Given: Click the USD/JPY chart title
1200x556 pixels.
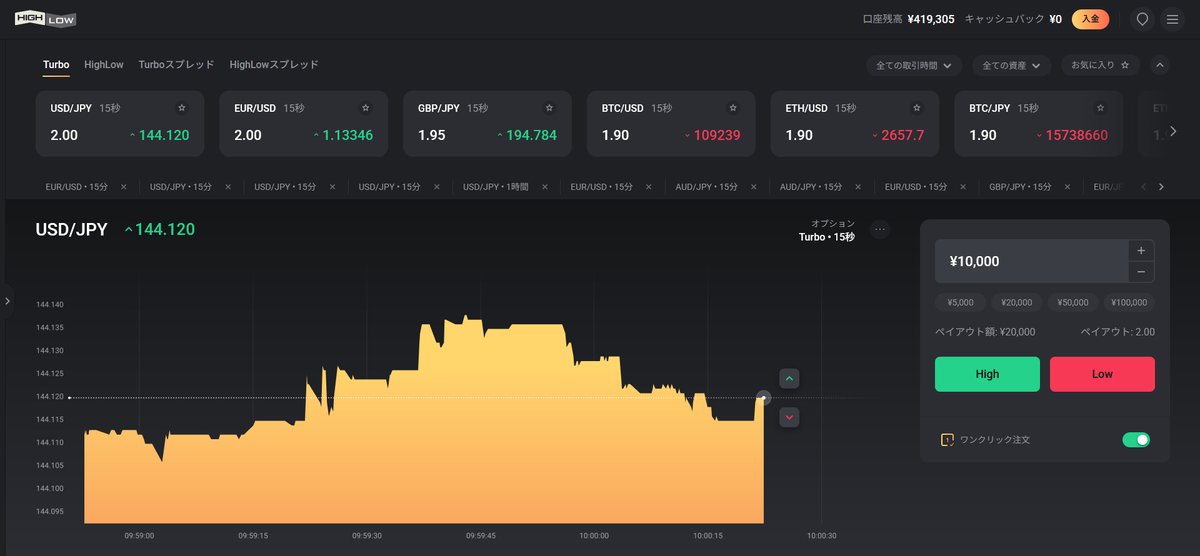Looking at the screenshot, I should (71, 229).
